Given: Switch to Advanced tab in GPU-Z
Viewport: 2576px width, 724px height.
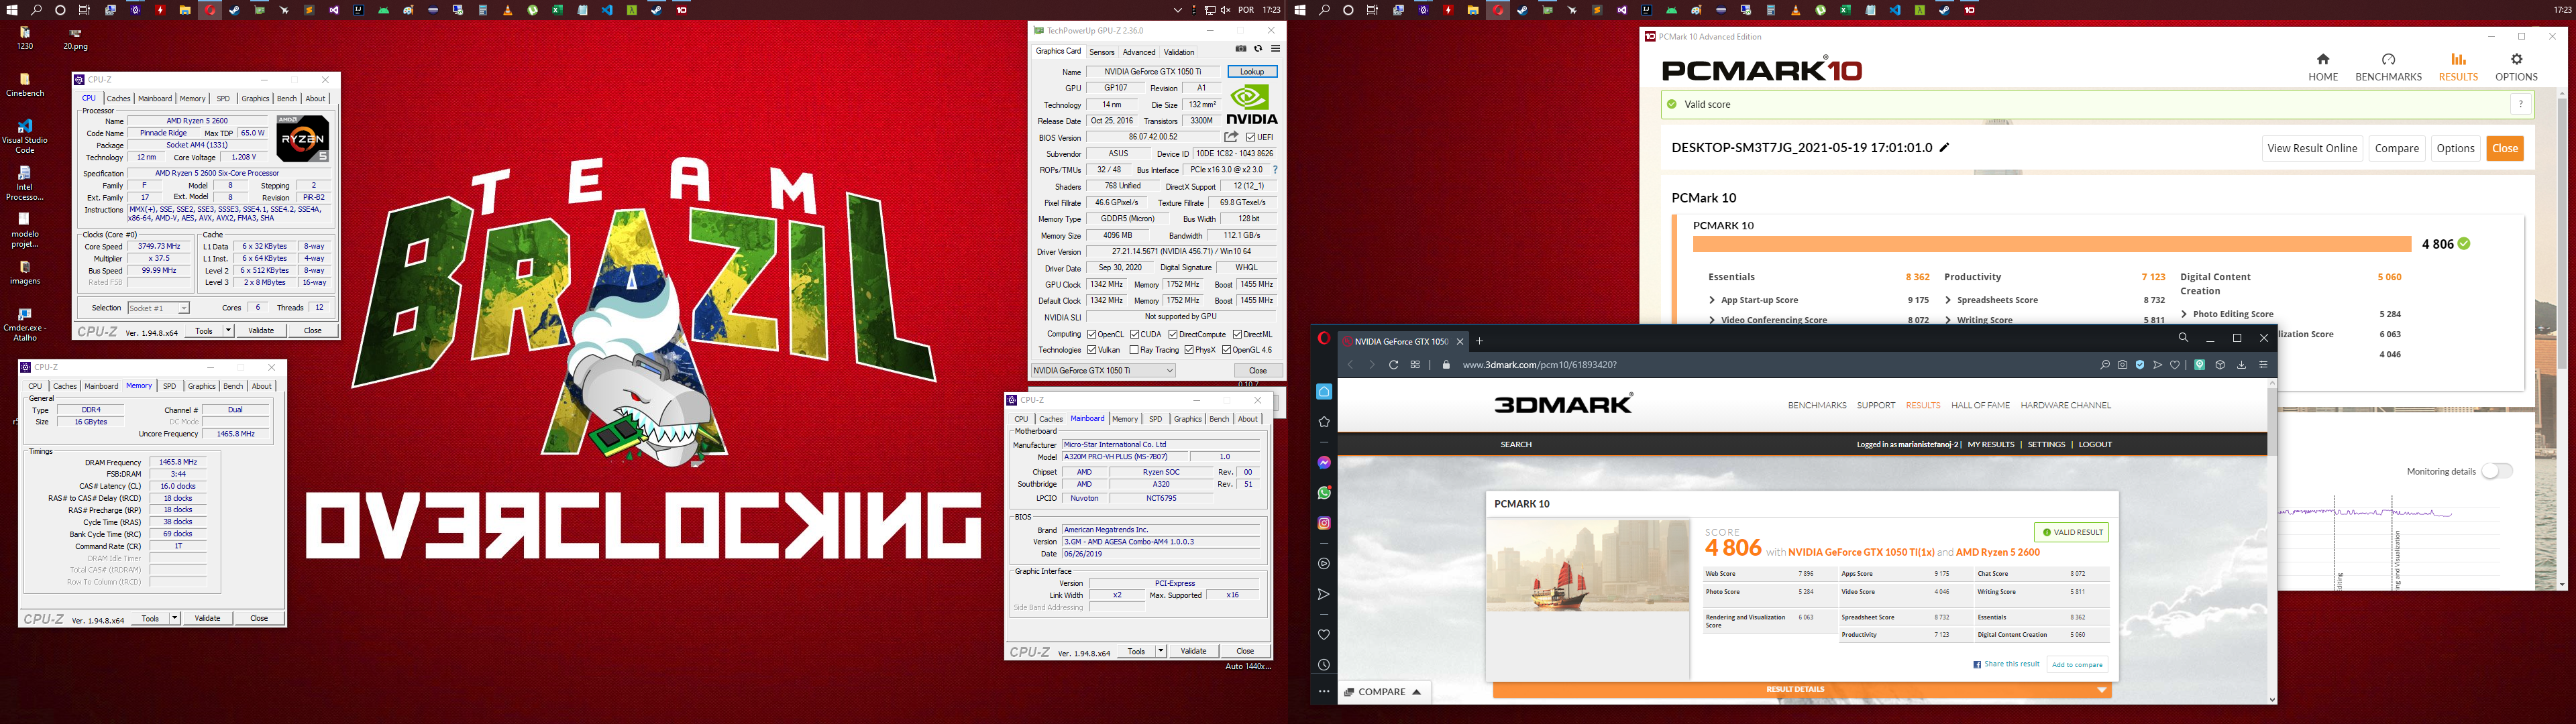Looking at the screenshot, I should pyautogui.click(x=1139, y=52).
